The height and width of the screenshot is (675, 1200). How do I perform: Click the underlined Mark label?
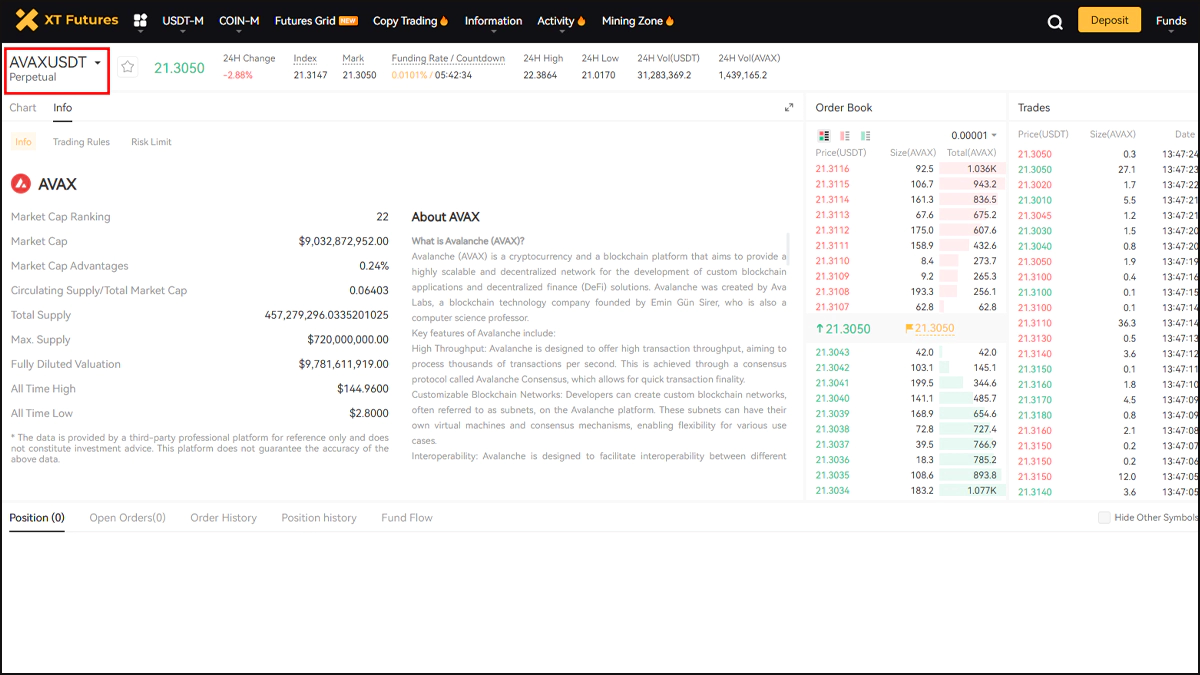353,59
